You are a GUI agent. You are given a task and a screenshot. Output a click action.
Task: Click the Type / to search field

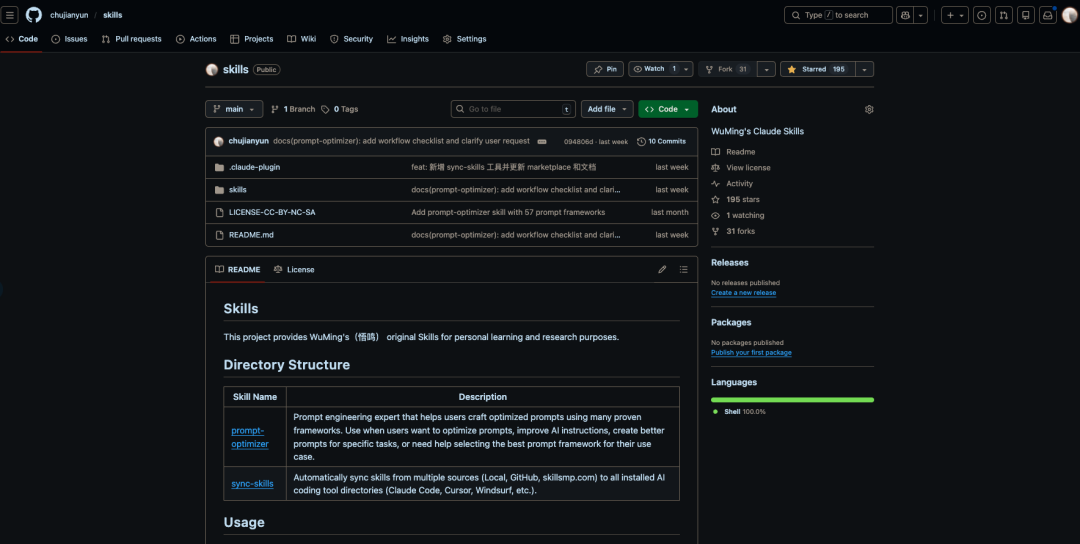(x=838, y=14)
